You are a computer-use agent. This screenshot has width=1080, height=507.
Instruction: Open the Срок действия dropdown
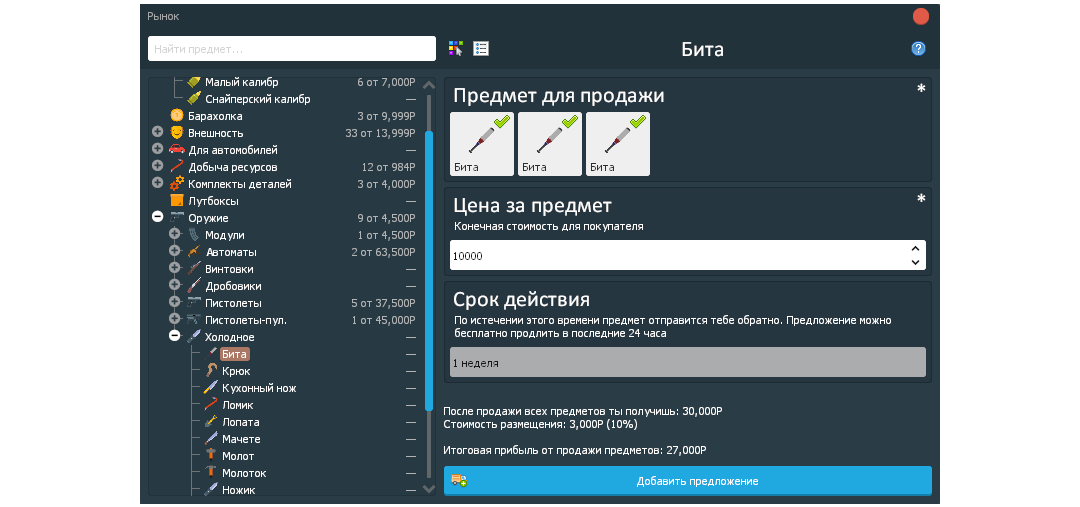tap(687, 363)
